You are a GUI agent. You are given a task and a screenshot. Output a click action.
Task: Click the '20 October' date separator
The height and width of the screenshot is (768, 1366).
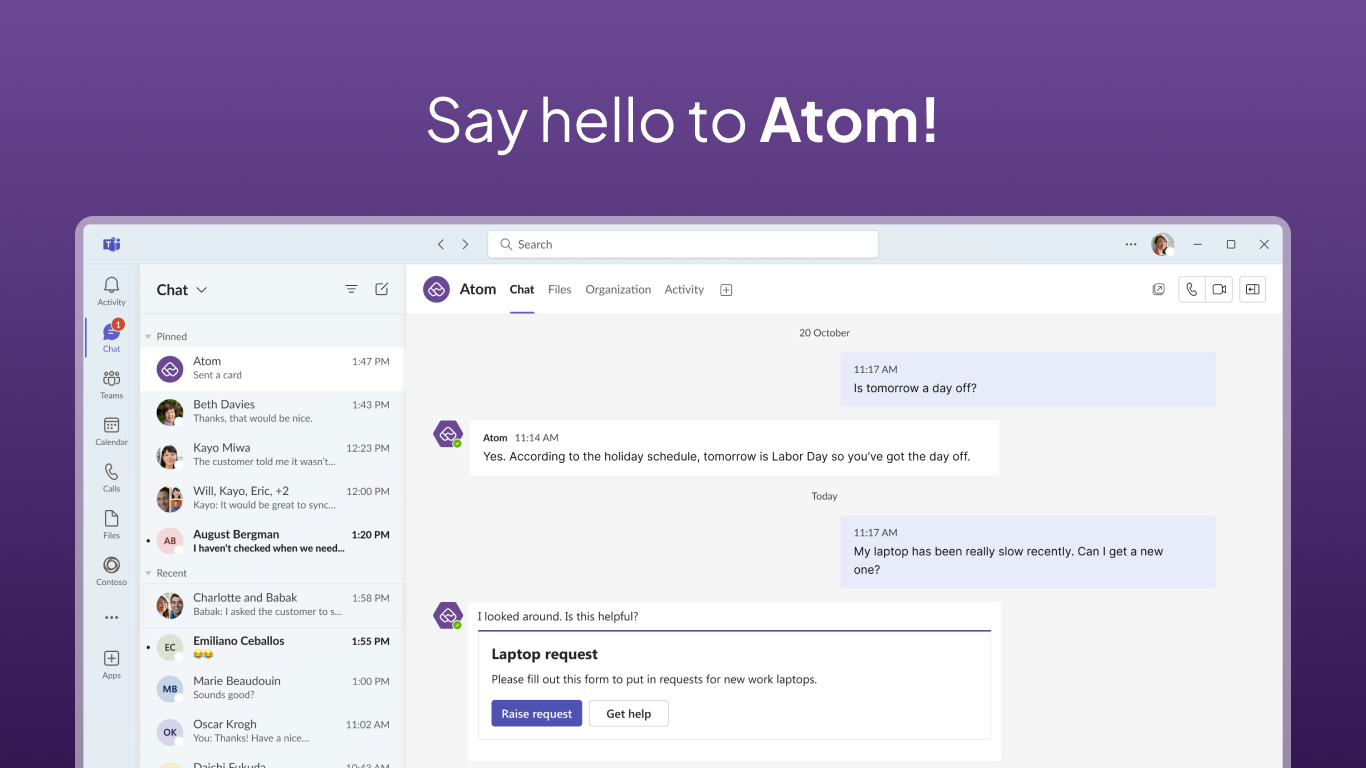coord(824,333)
